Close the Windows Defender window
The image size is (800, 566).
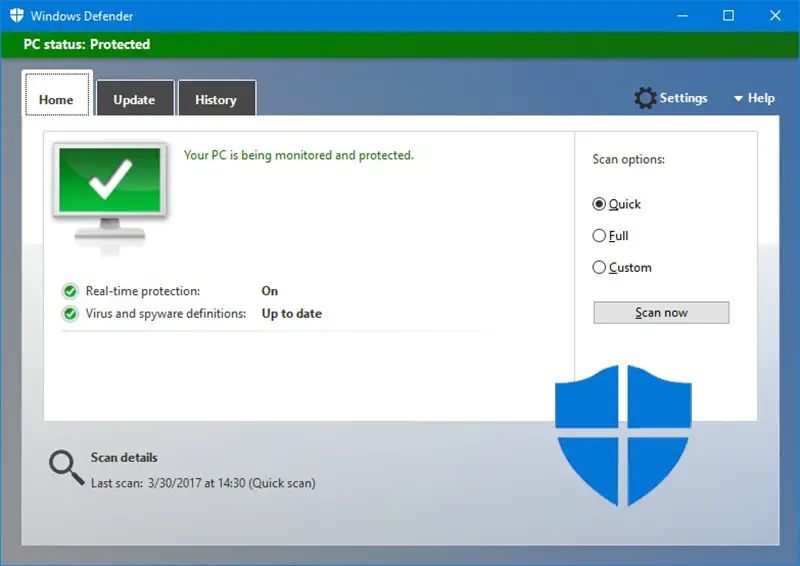(x=775, y=16)
